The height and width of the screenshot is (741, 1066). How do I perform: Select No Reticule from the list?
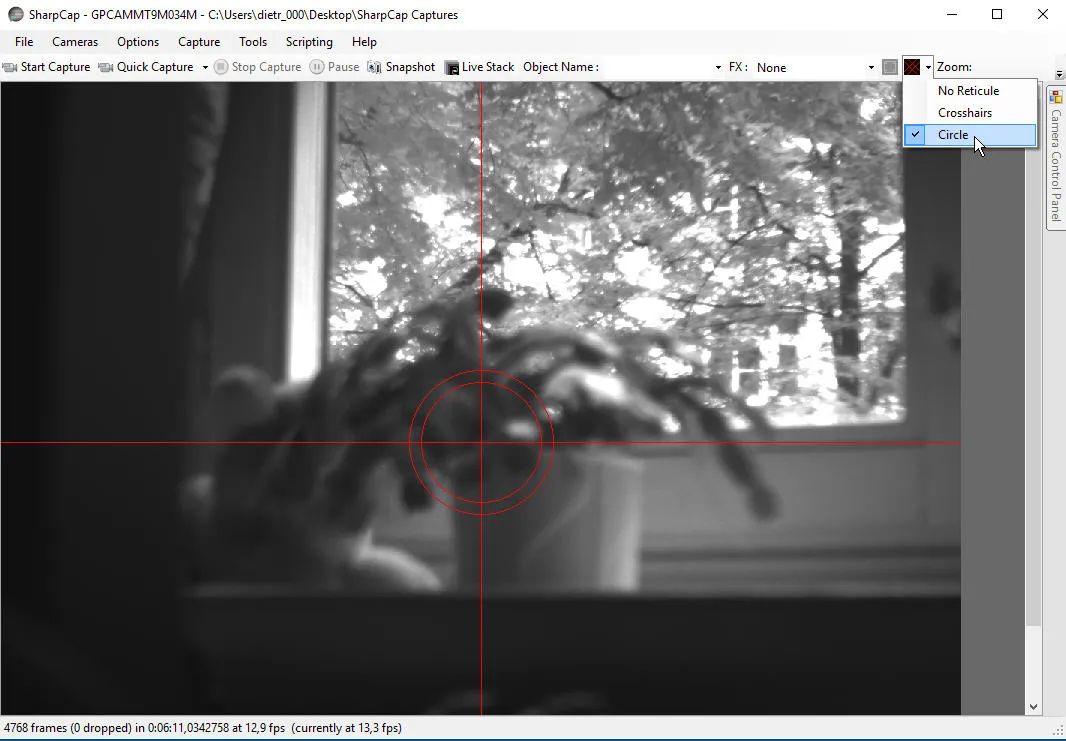pos(968,91)
